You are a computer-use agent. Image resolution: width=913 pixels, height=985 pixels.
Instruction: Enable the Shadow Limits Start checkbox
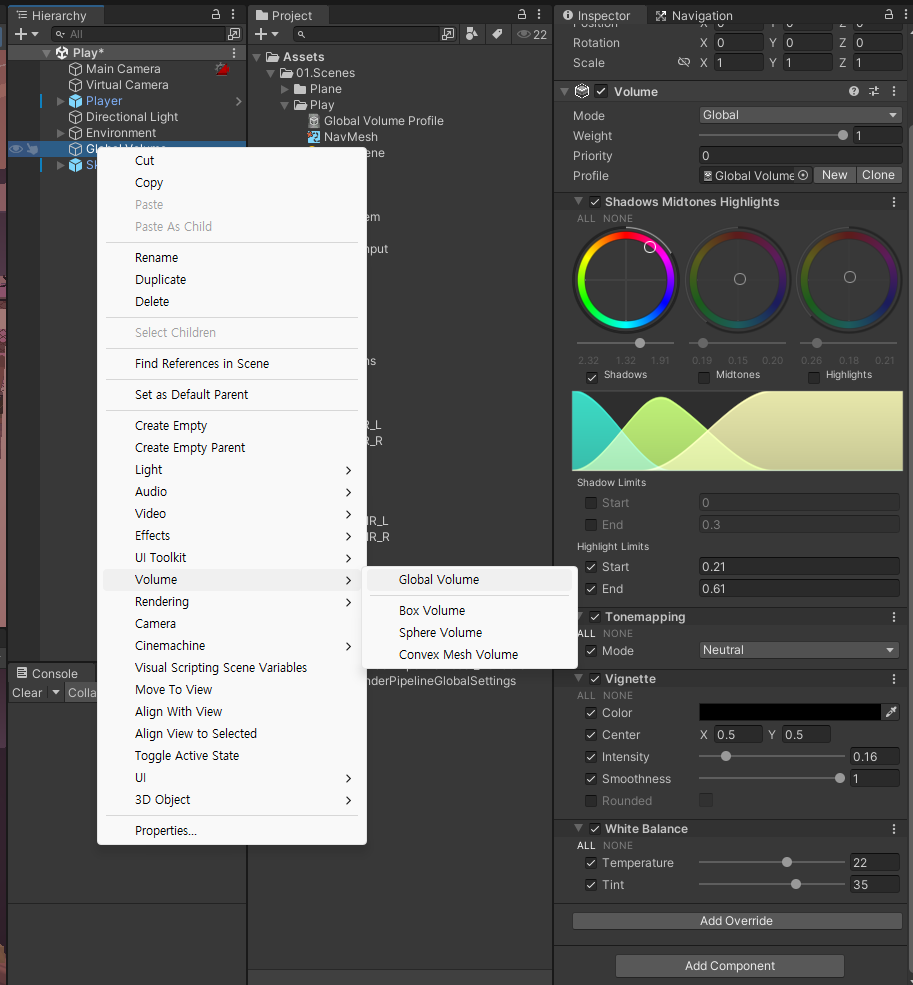pos(591,503)
